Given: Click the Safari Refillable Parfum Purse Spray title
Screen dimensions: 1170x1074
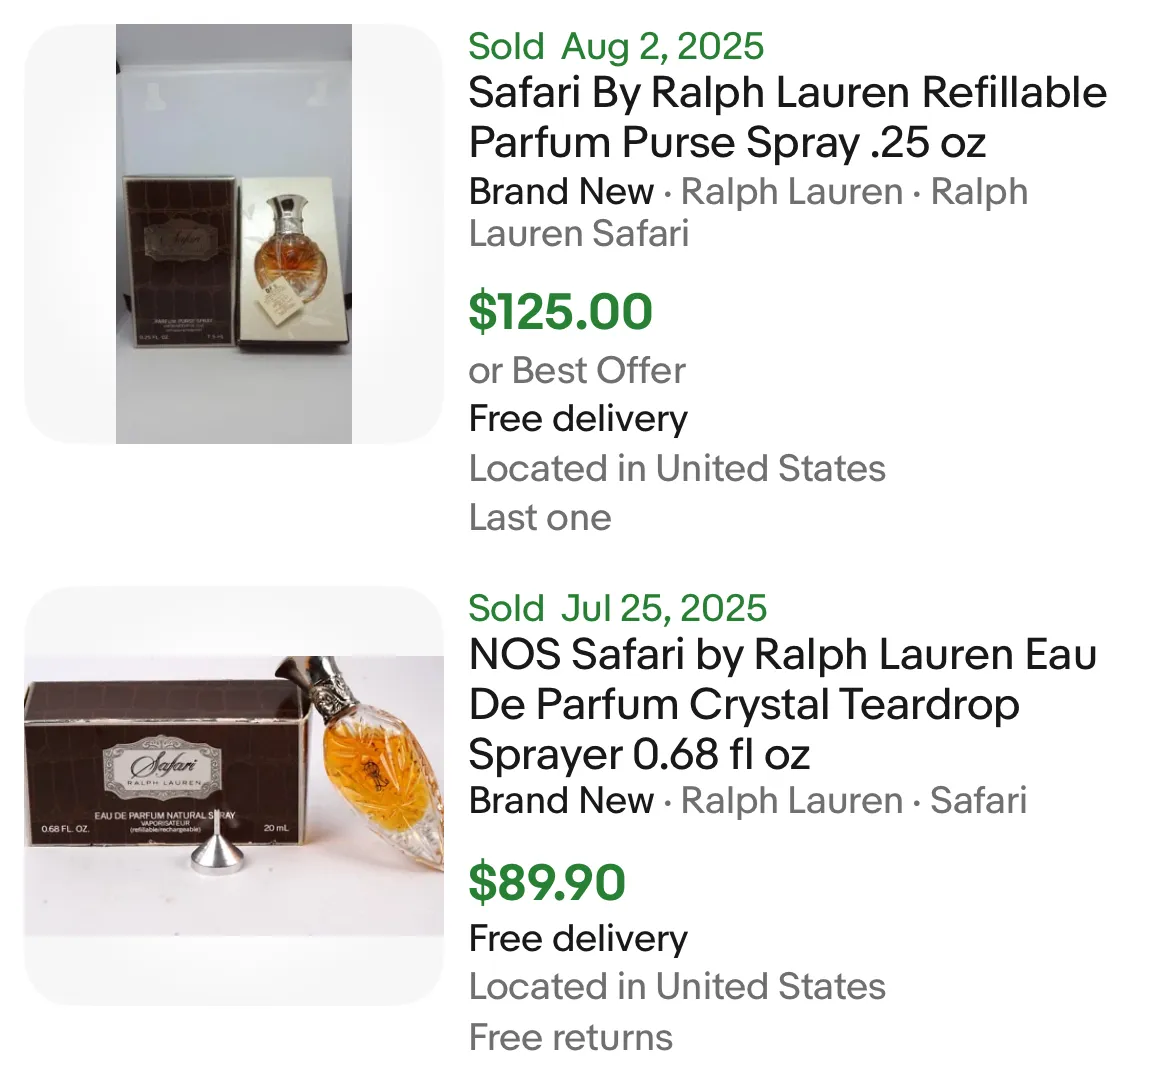Looking at the screenshot, I should (x=787, y=117).
